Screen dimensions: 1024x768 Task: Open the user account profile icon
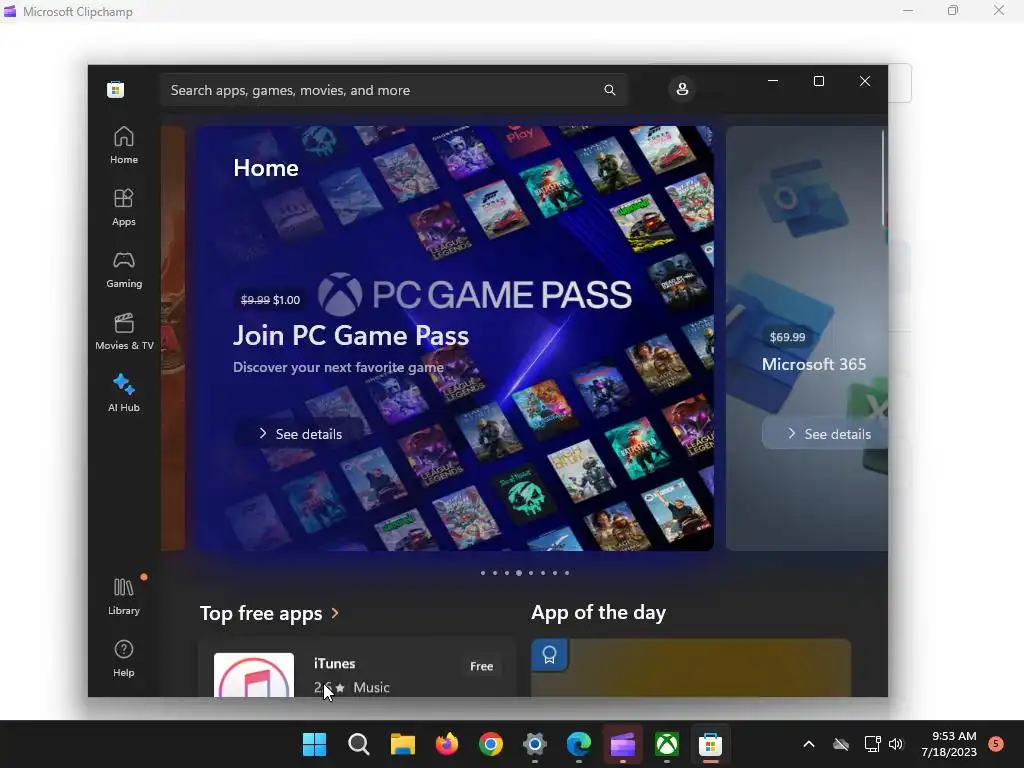[x=682, y=89]
